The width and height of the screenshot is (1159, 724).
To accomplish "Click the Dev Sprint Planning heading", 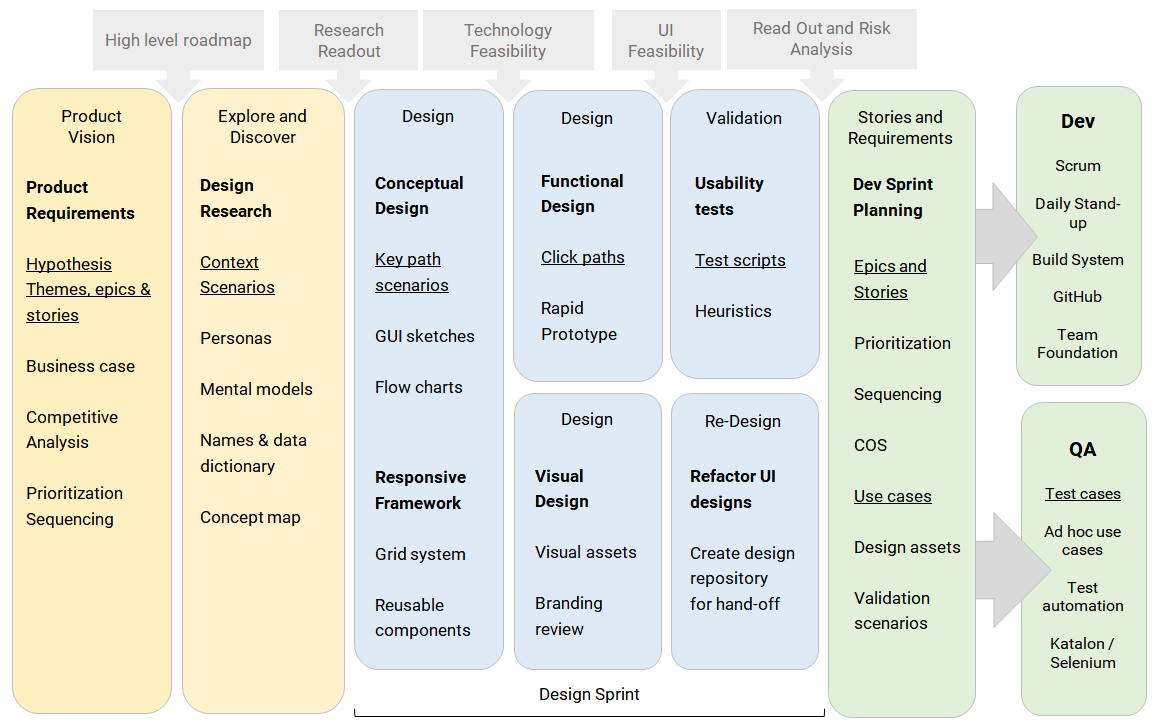I will click(893, 197).
